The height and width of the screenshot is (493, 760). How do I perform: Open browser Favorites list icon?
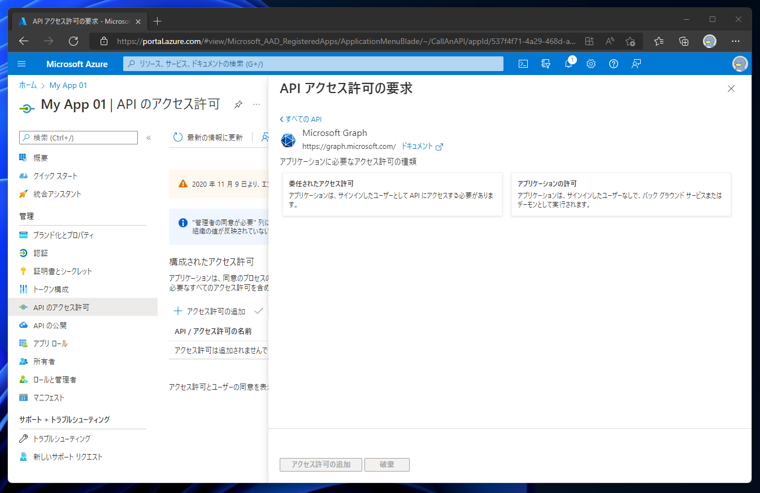click(x=659, y=41)
